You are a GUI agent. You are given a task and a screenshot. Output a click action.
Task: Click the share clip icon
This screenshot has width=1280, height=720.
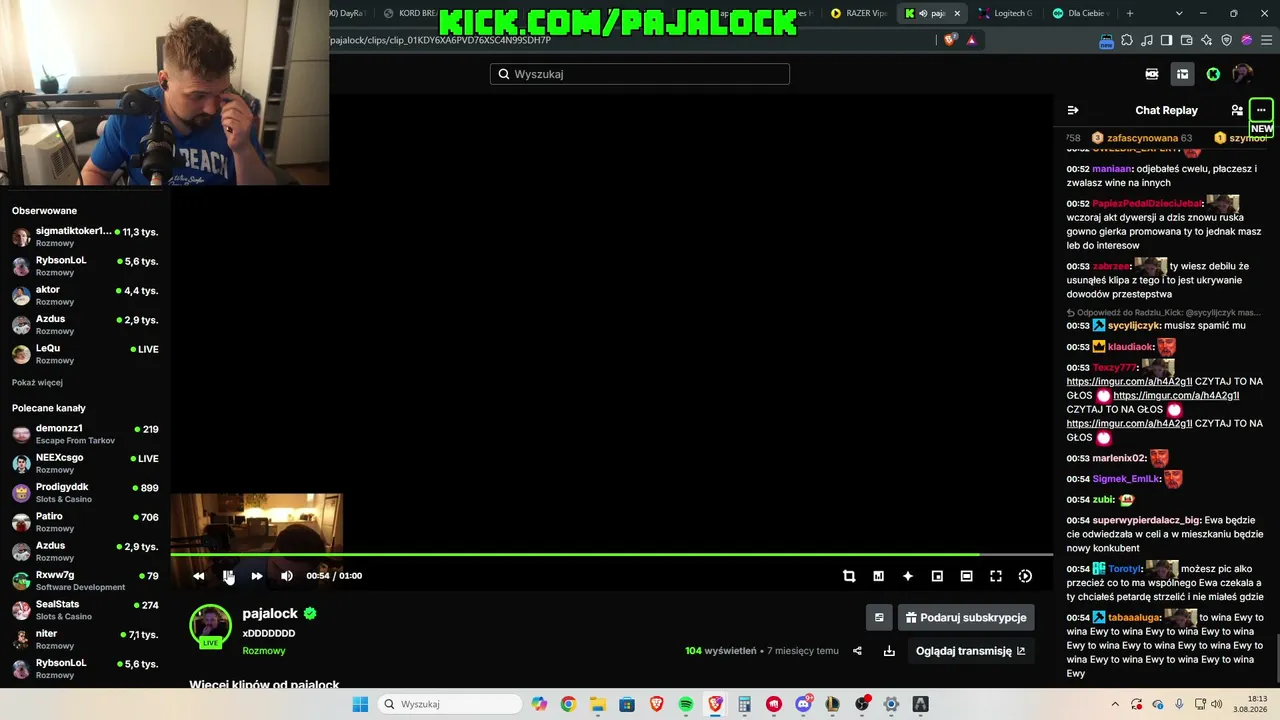[x=857, y=651]
